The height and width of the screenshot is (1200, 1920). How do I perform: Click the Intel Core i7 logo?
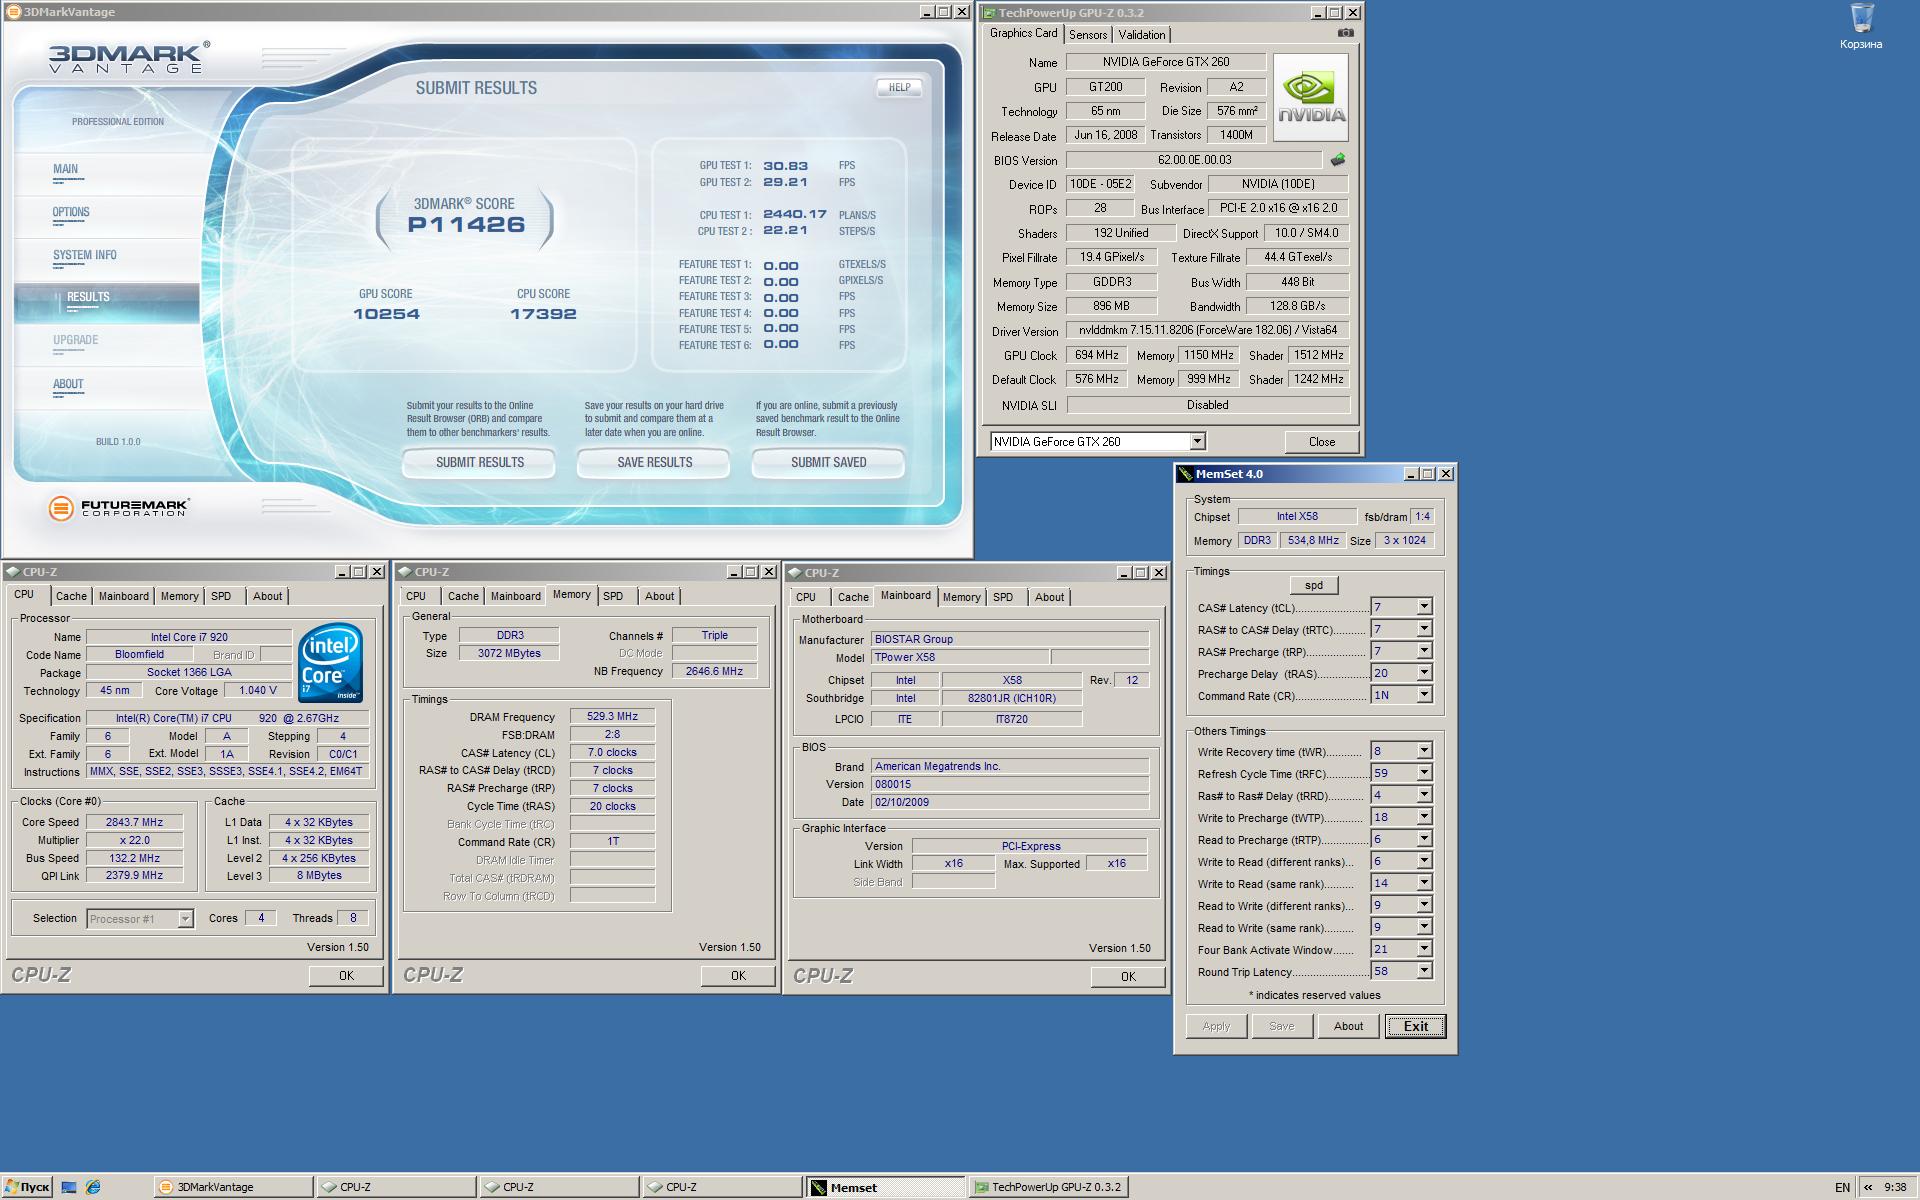330,663
